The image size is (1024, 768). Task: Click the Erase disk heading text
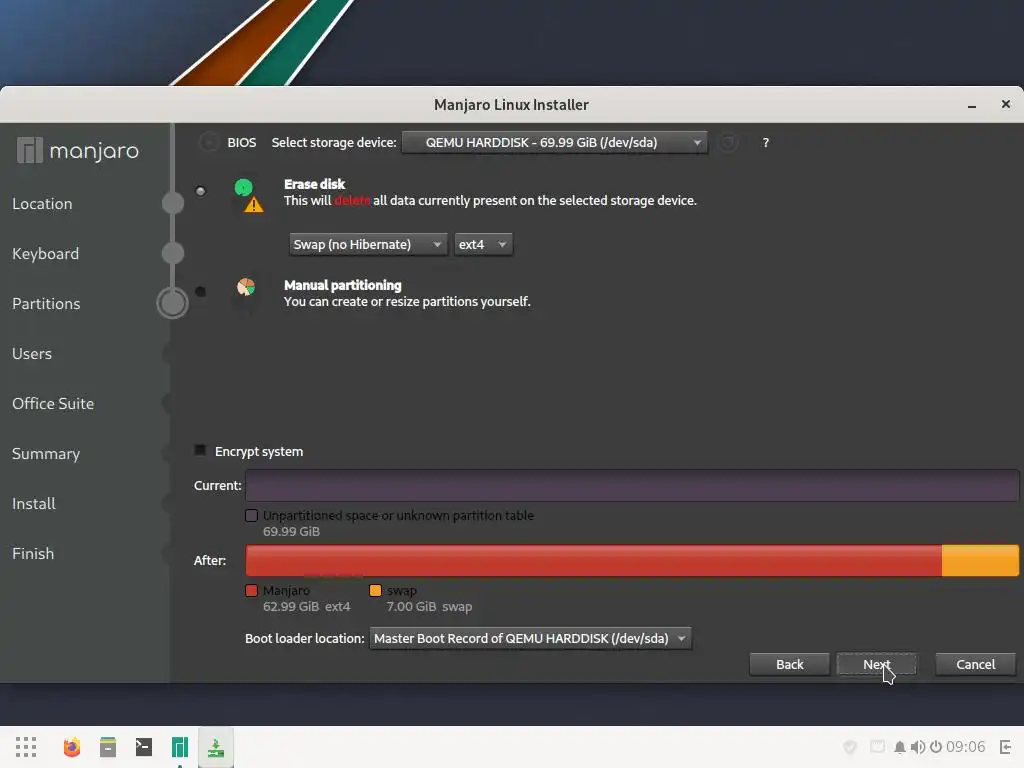click(x=314, y=184)
